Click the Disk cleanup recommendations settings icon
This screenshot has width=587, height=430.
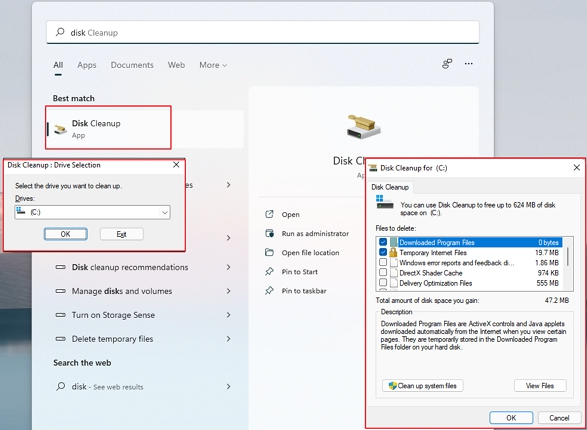click(61, 267)
